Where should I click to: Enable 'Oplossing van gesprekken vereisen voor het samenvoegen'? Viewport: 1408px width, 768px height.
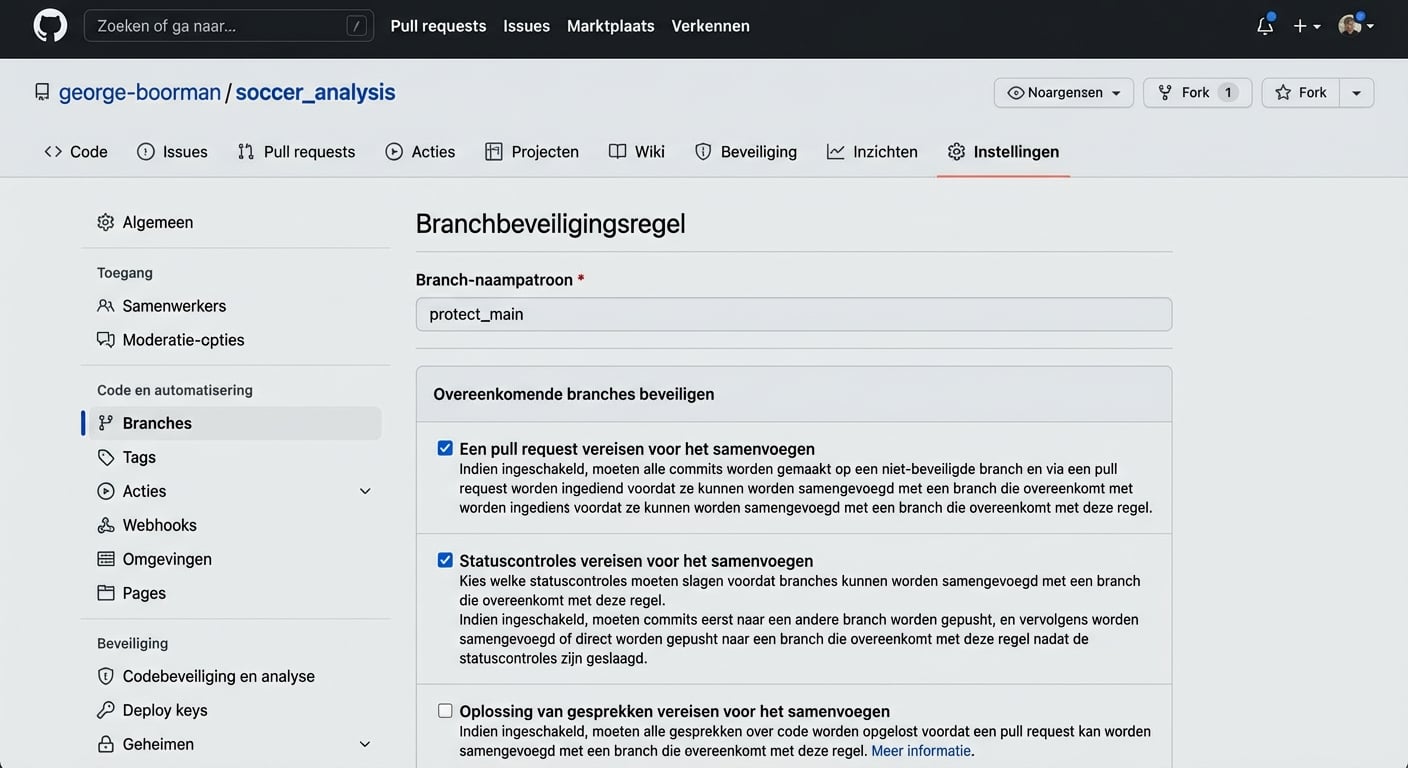[x=444, y=709]
